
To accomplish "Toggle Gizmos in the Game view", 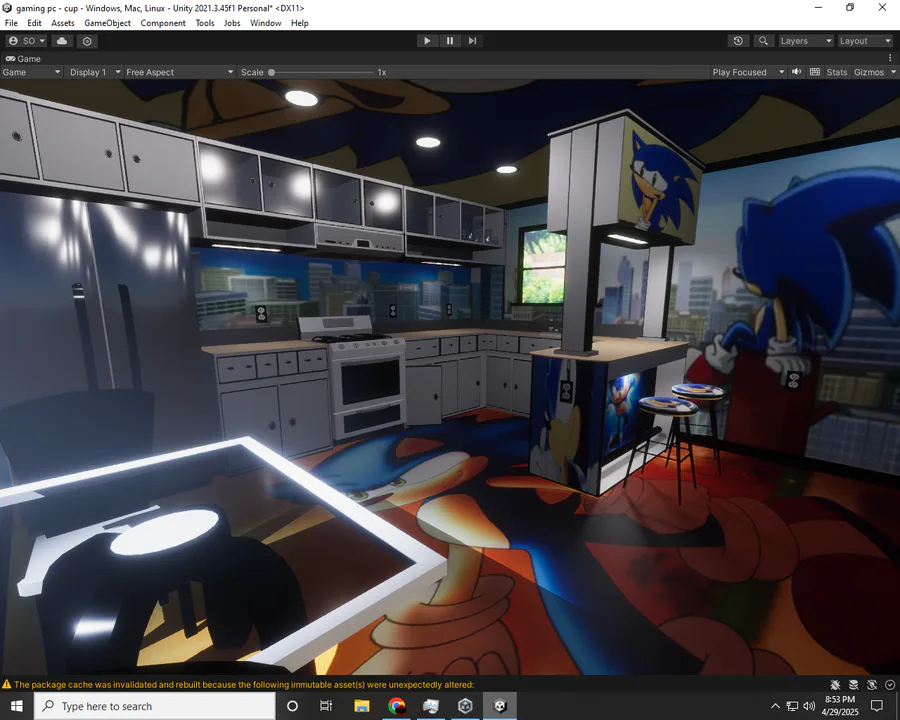I will [868, 72].
